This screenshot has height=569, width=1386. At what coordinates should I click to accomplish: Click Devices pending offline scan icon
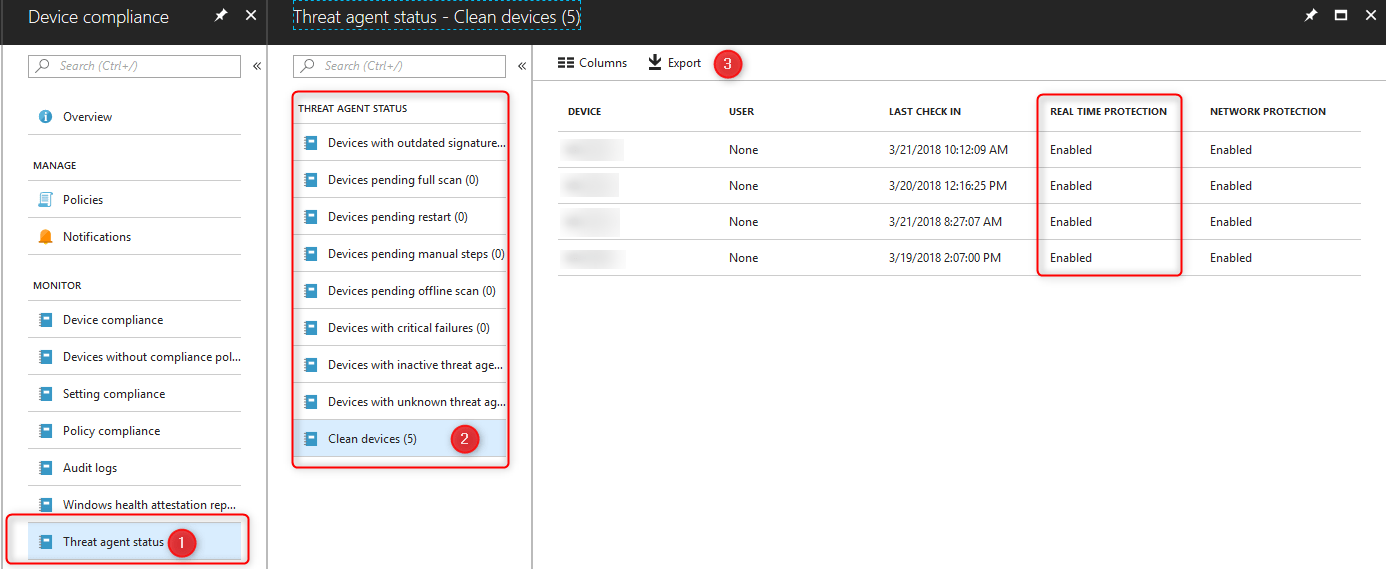(x=310, y=291)
